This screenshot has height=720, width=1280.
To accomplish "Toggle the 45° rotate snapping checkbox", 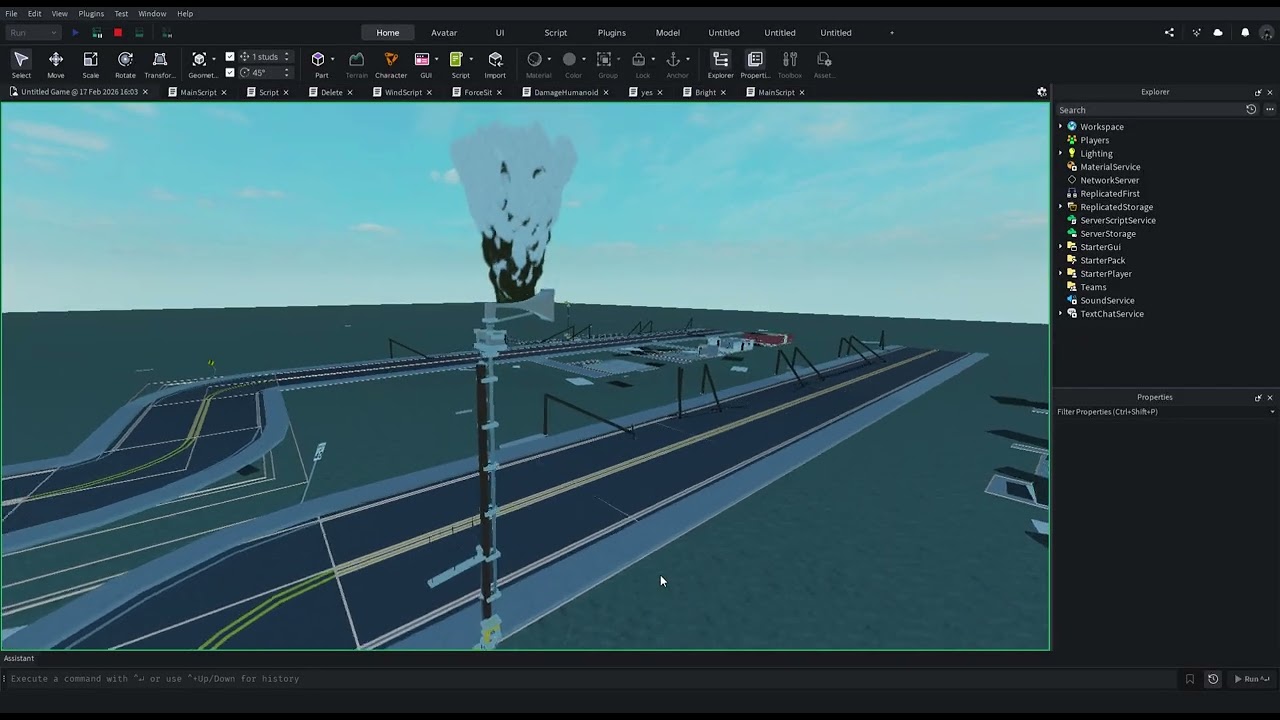I will click(x=230, y=73).
